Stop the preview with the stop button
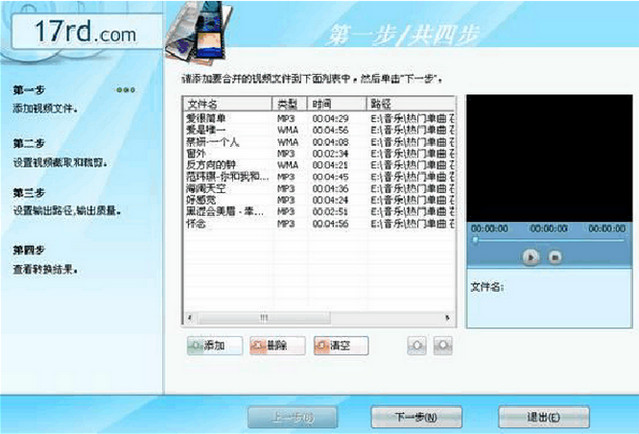 pyautogui.click(x=555, y=257)
